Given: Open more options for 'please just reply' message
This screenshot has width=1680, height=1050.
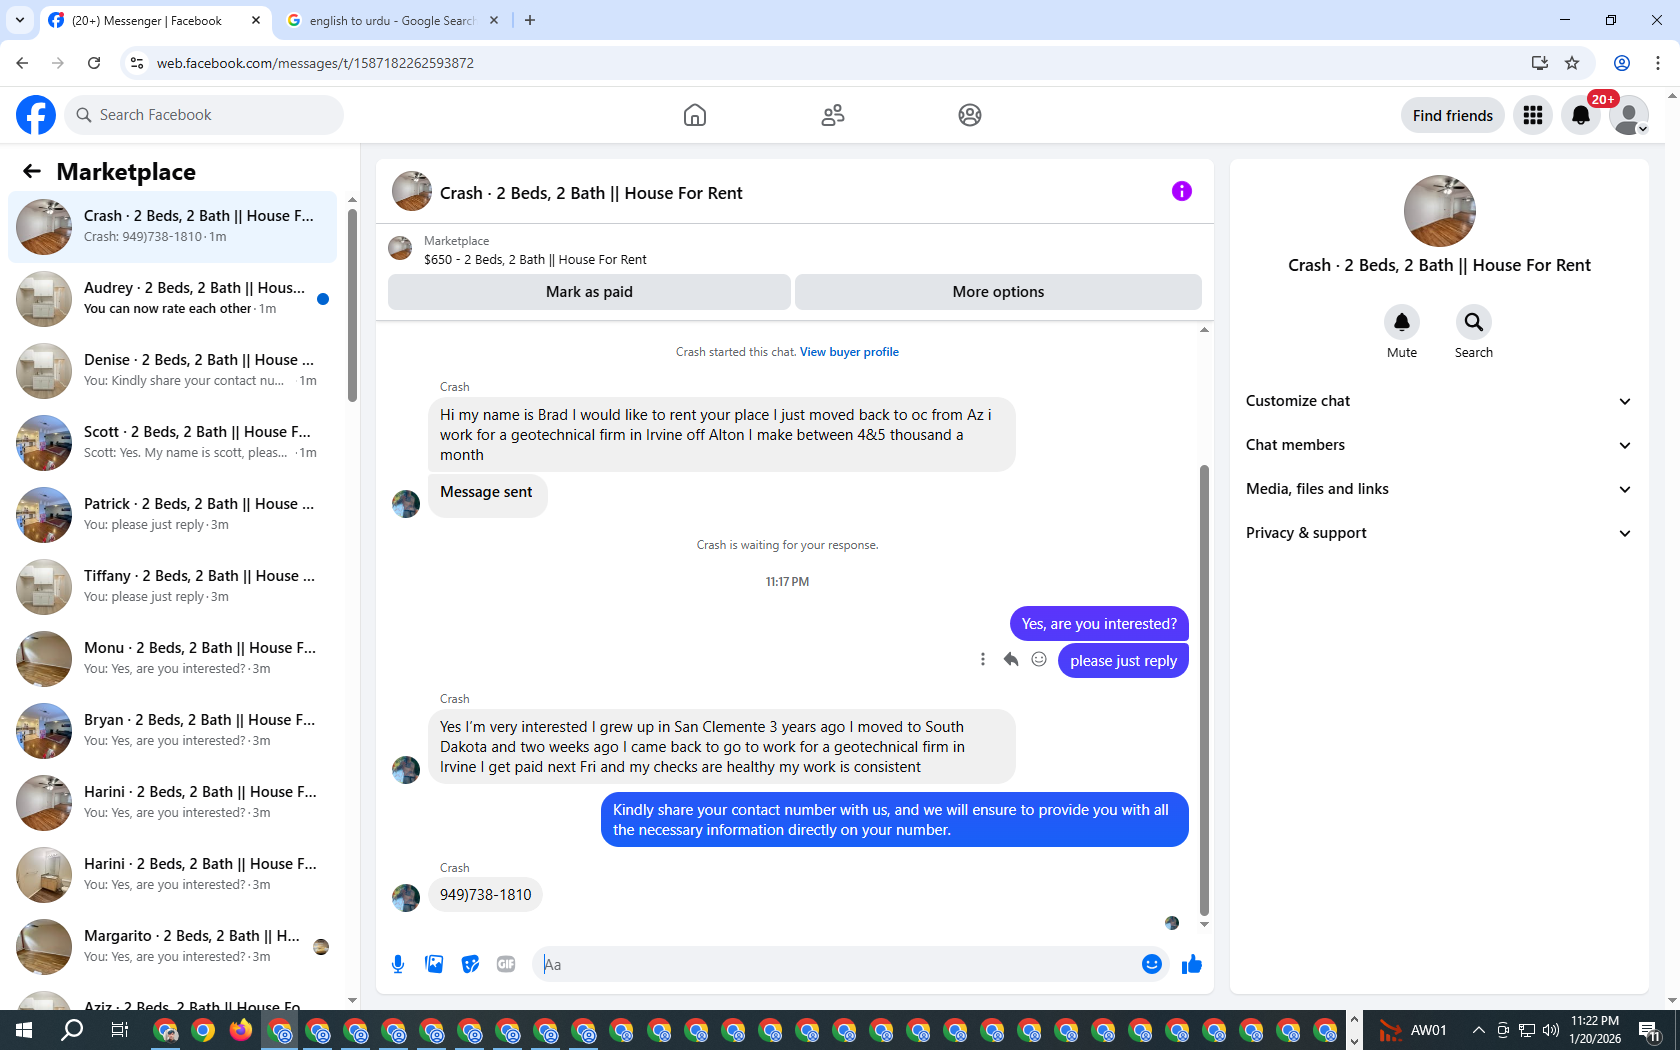Looking at the screenshot, I should coord(983,659).
